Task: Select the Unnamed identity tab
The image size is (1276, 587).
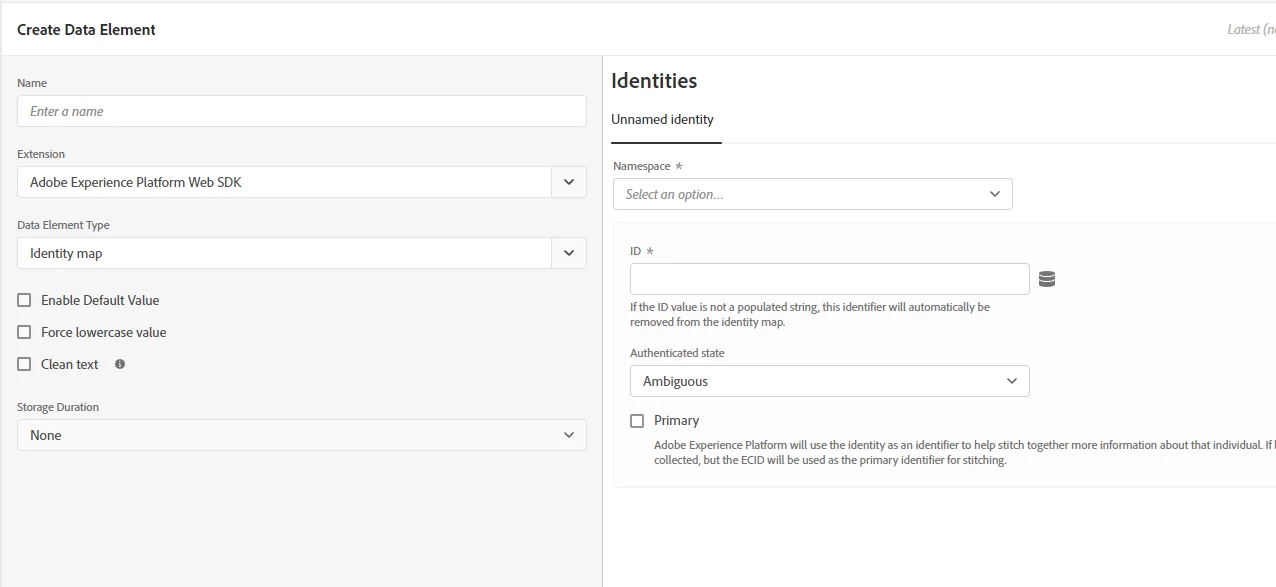Action: tap(663, 120)
